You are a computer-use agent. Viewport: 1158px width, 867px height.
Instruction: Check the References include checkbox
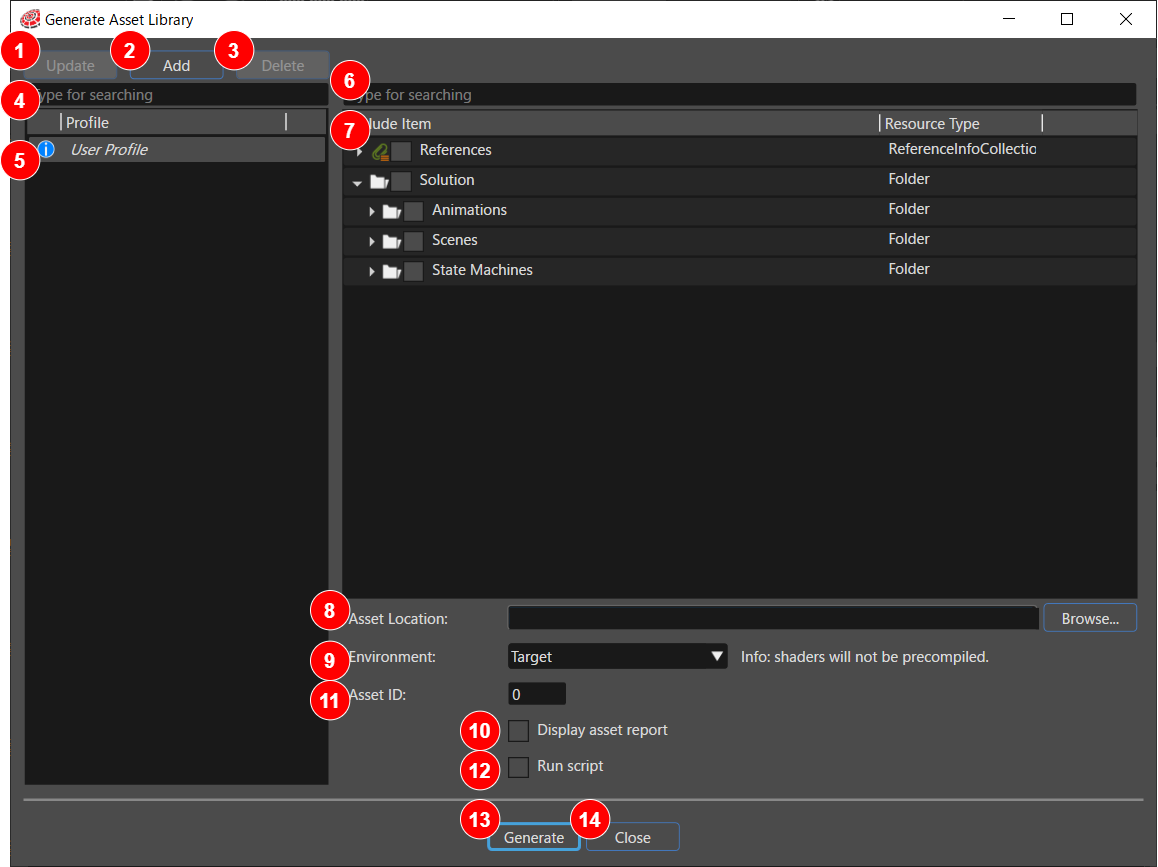click(x=401, y=151)
